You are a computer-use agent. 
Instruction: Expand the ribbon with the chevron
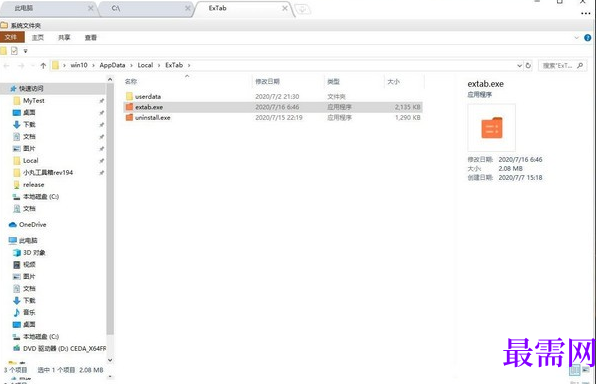coord(577,38)
